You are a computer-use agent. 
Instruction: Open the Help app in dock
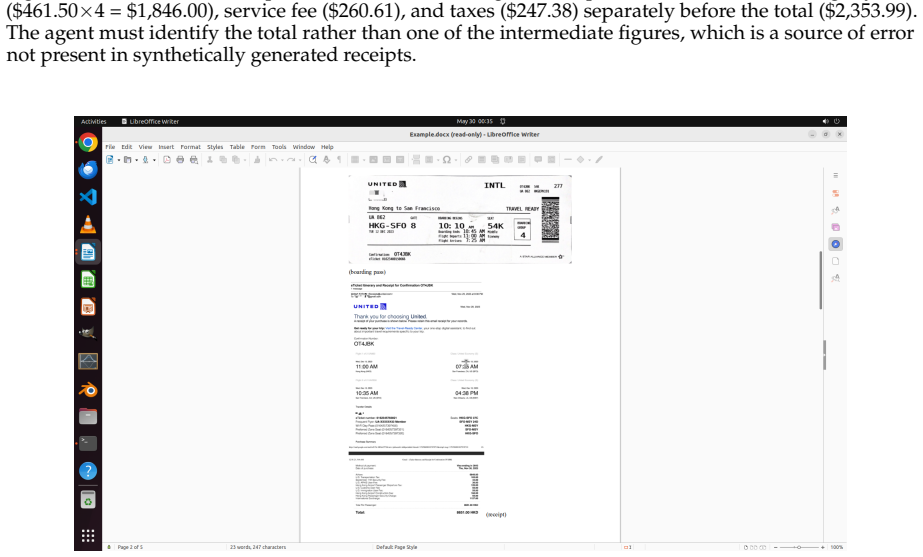[88, 471]
